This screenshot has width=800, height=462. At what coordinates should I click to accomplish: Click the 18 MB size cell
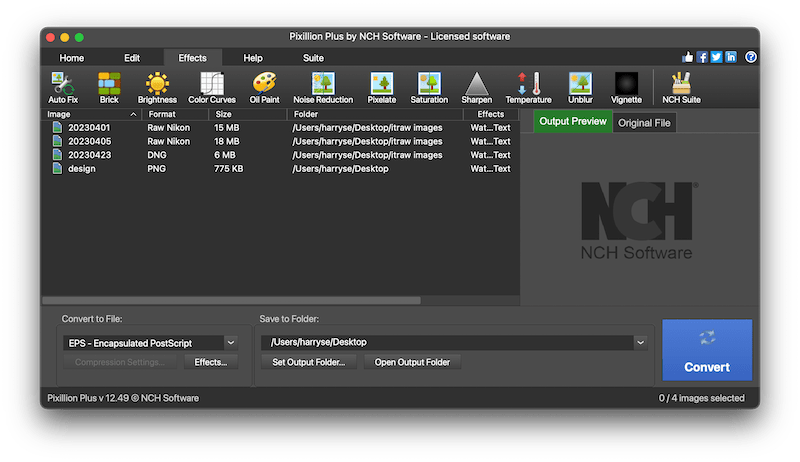click(x=227, y=141)
